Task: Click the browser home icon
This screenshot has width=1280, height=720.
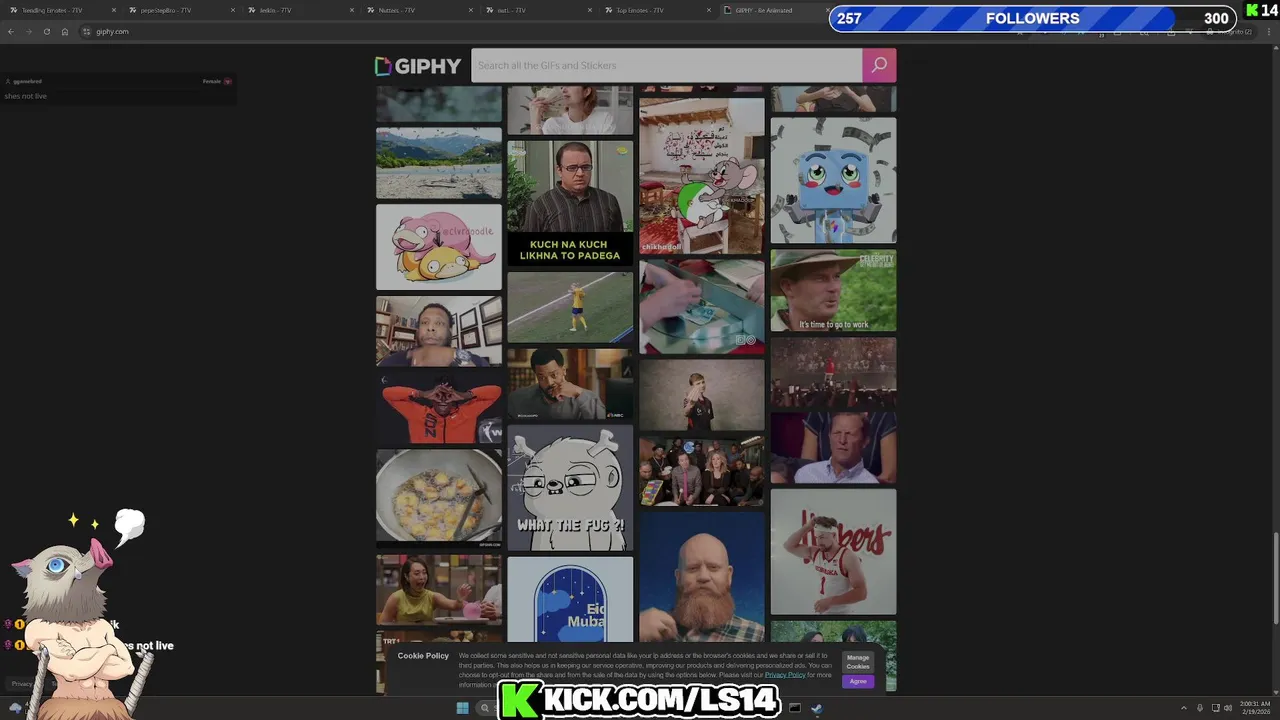Action: 65,31
